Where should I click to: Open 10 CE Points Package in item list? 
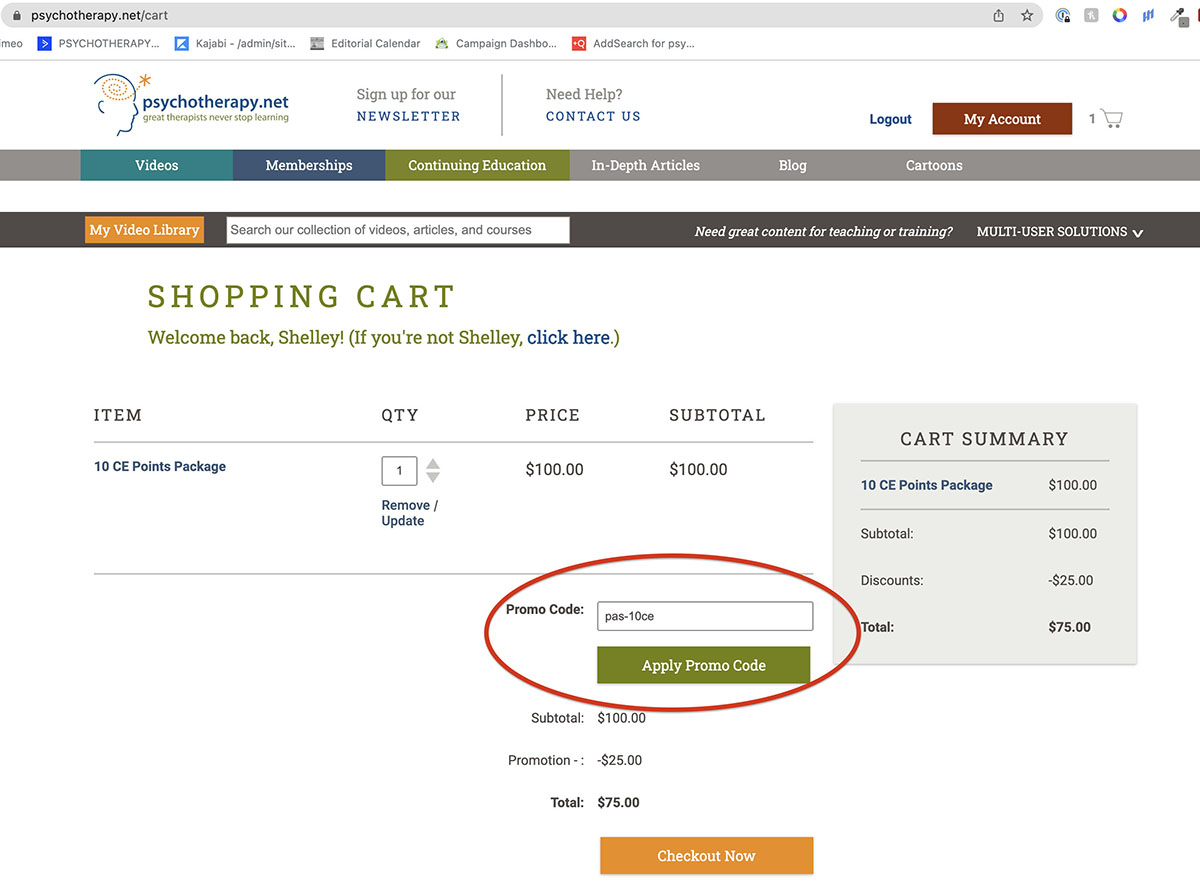point(160,466)
